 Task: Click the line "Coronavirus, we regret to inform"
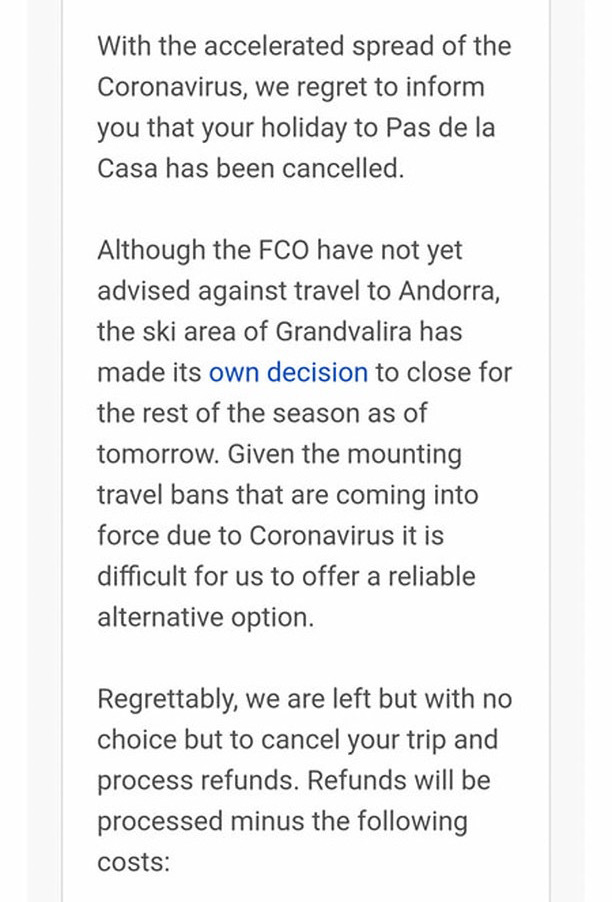[x=291, y=87]
